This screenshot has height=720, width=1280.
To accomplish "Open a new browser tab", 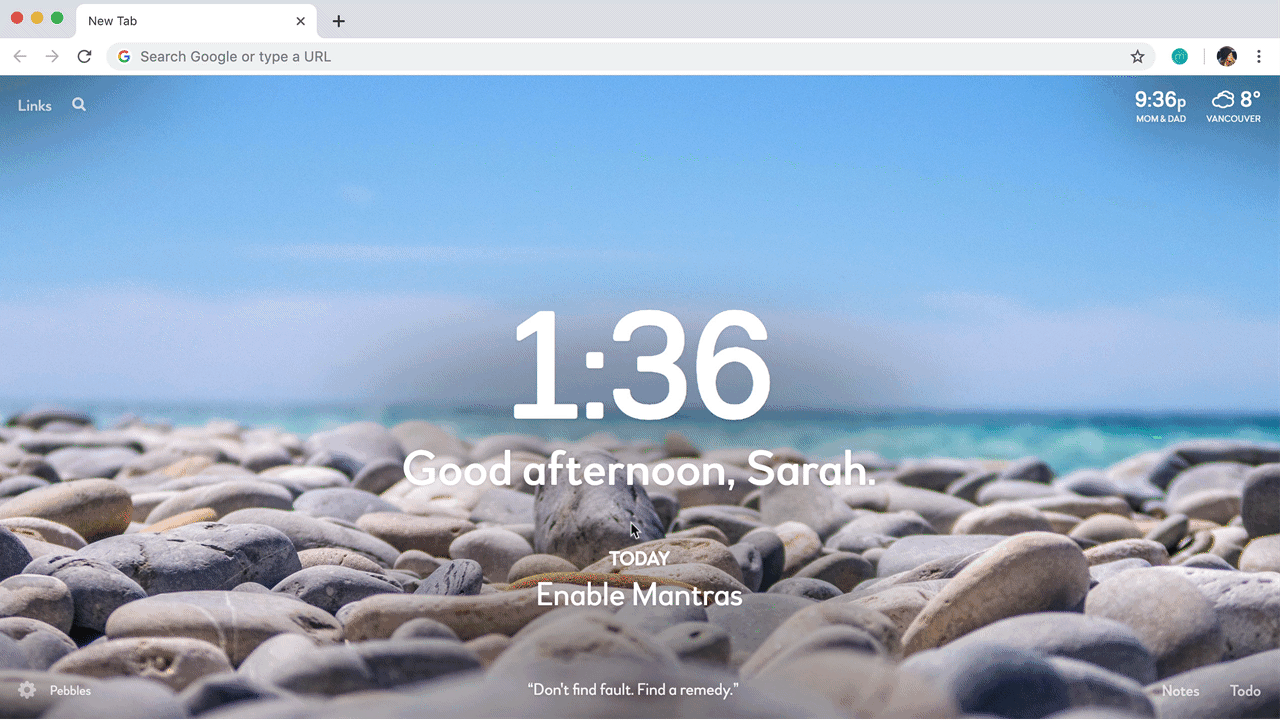I will (x=338, y=21).
